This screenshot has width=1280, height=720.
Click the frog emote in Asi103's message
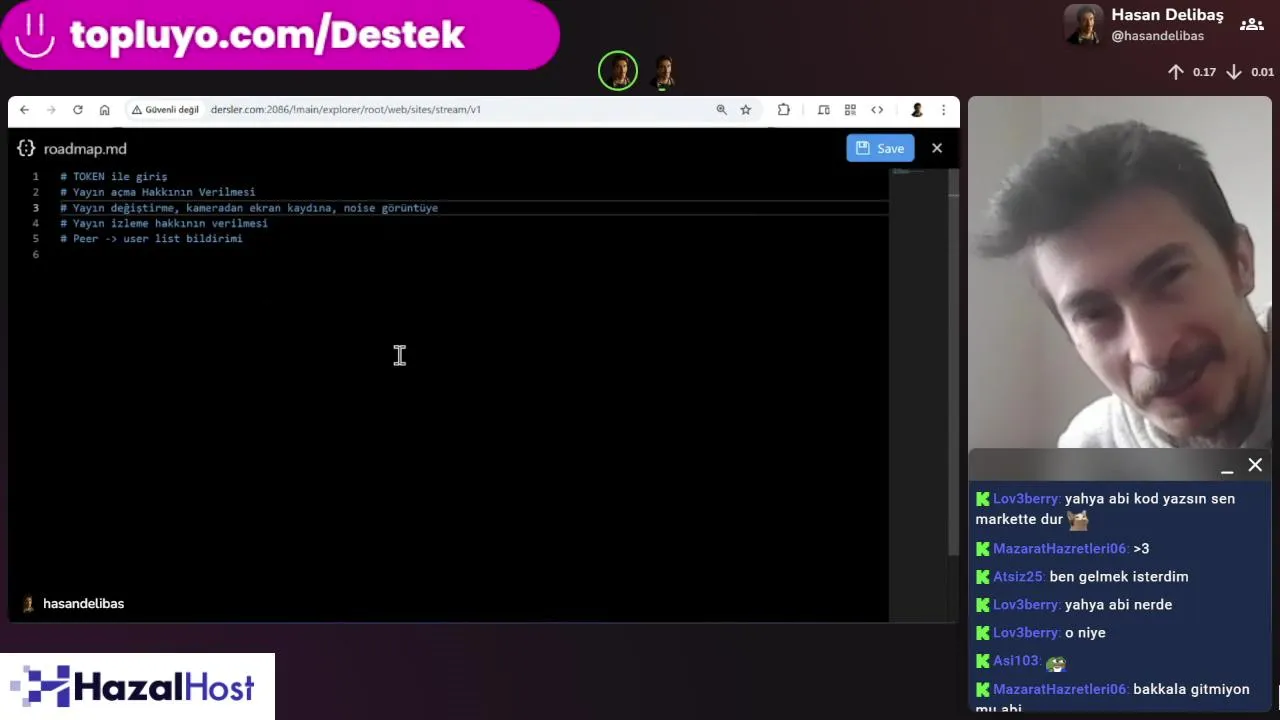pos(1055,662)
